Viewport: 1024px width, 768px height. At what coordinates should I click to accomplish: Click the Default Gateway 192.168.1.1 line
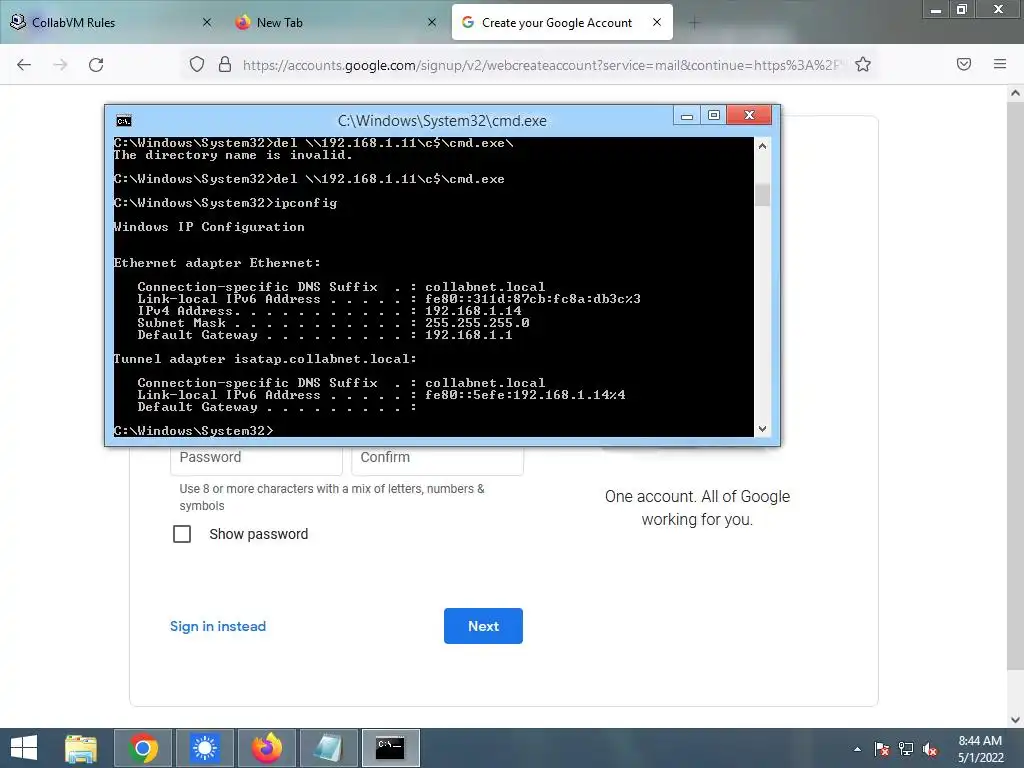pos(325,335)
